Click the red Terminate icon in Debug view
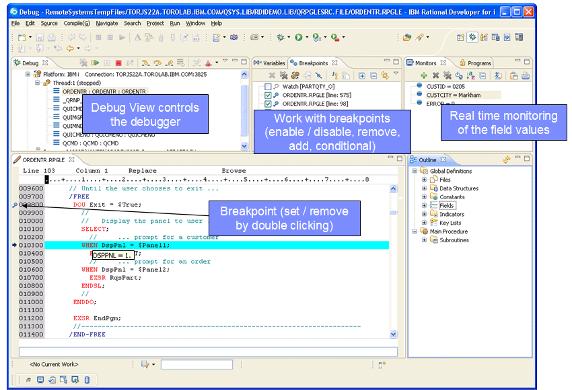 point(119,63)
